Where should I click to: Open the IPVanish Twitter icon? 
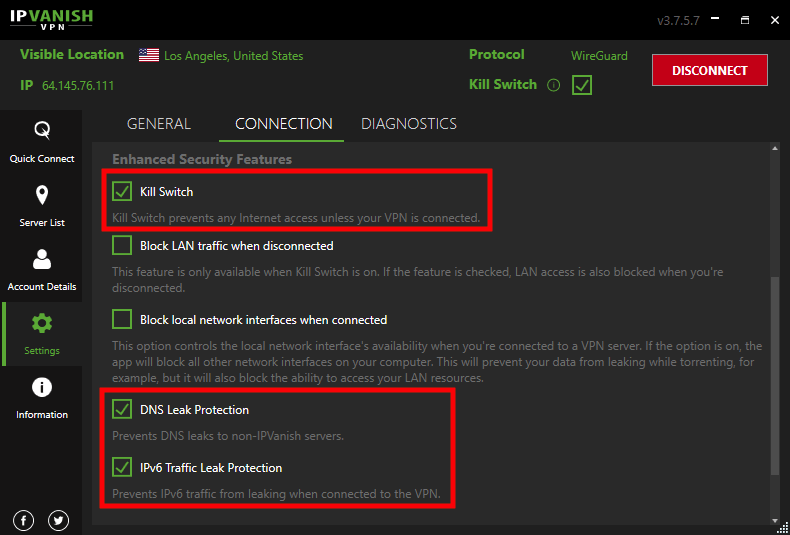click(58, 520)
